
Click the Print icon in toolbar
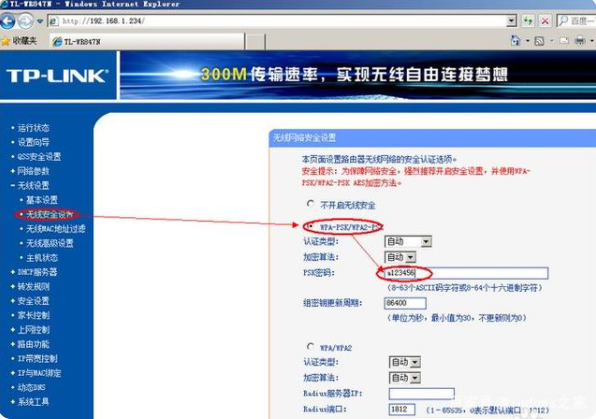point(580,40)
